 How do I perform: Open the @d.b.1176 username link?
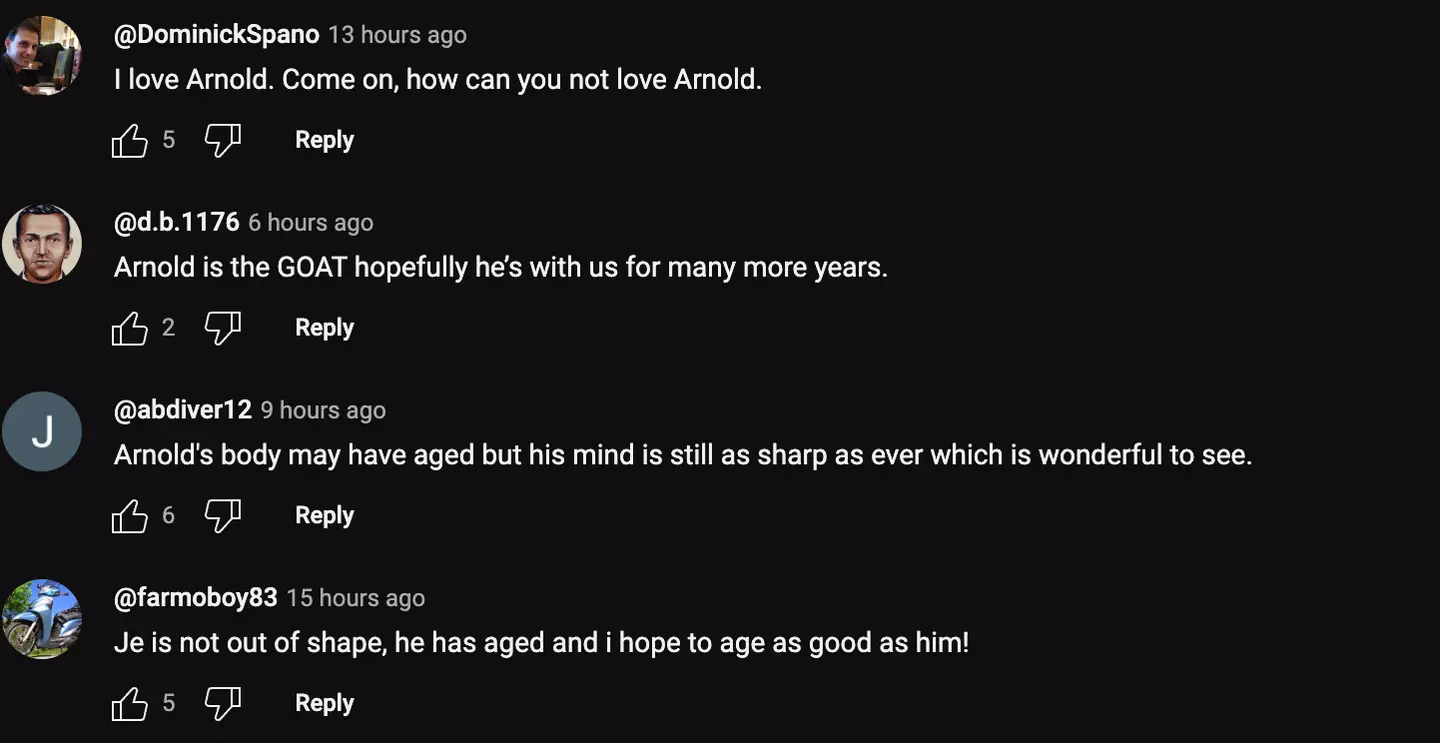(x=177, y=222)
